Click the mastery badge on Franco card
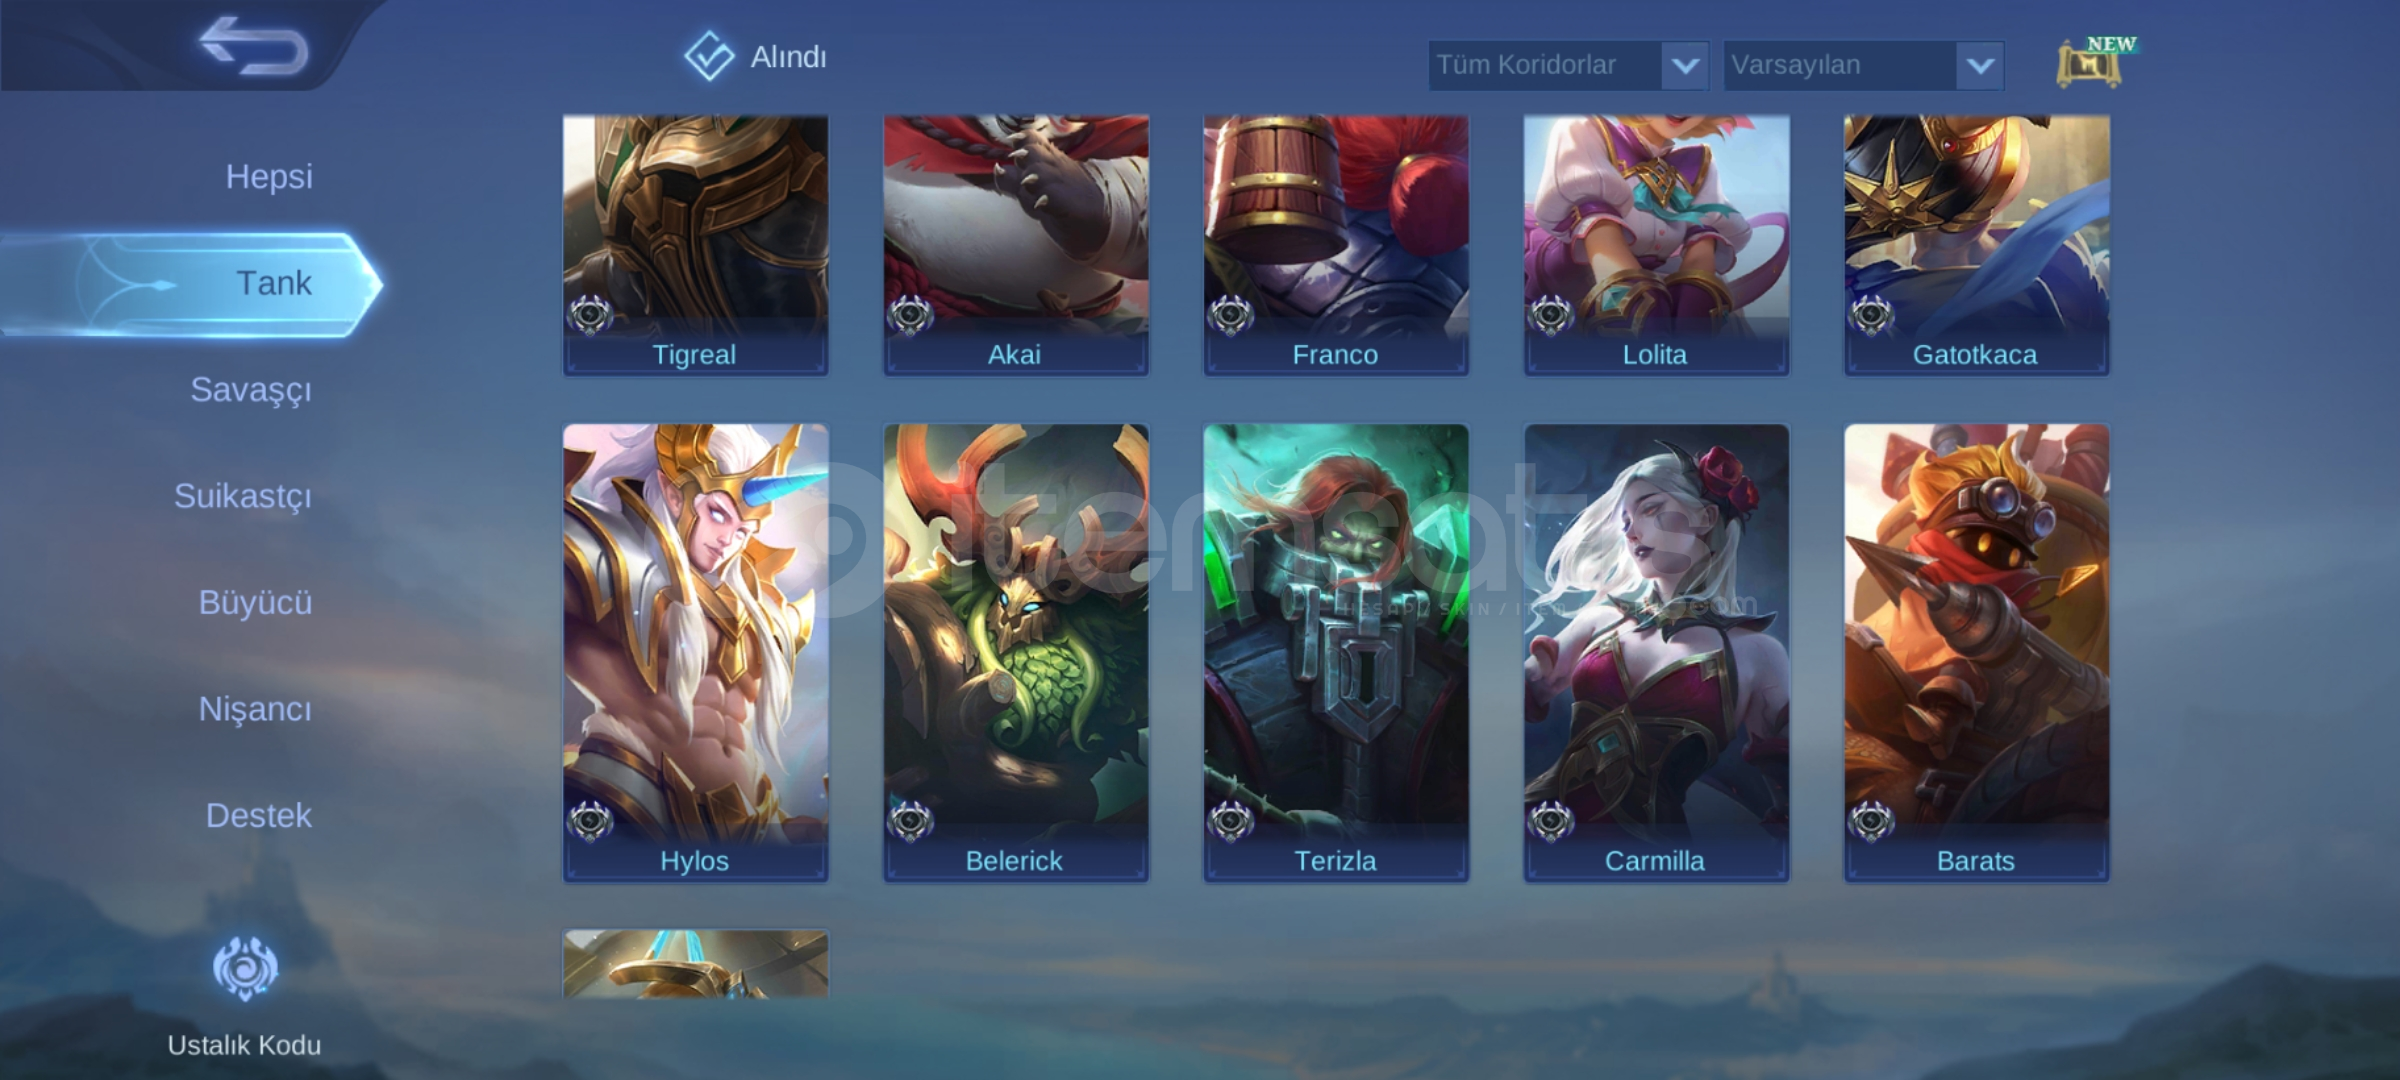 click(x=1230, y=316)
